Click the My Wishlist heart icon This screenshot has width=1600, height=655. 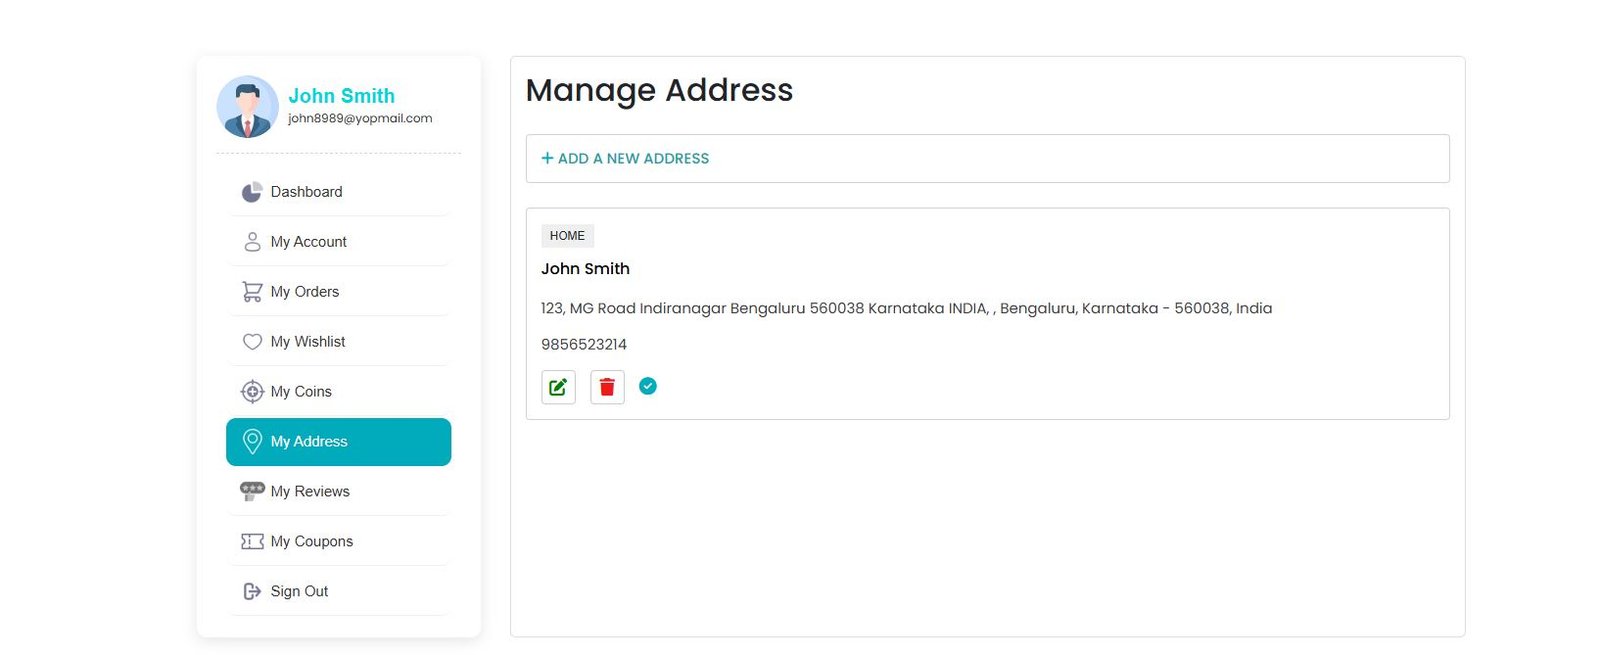252,342
